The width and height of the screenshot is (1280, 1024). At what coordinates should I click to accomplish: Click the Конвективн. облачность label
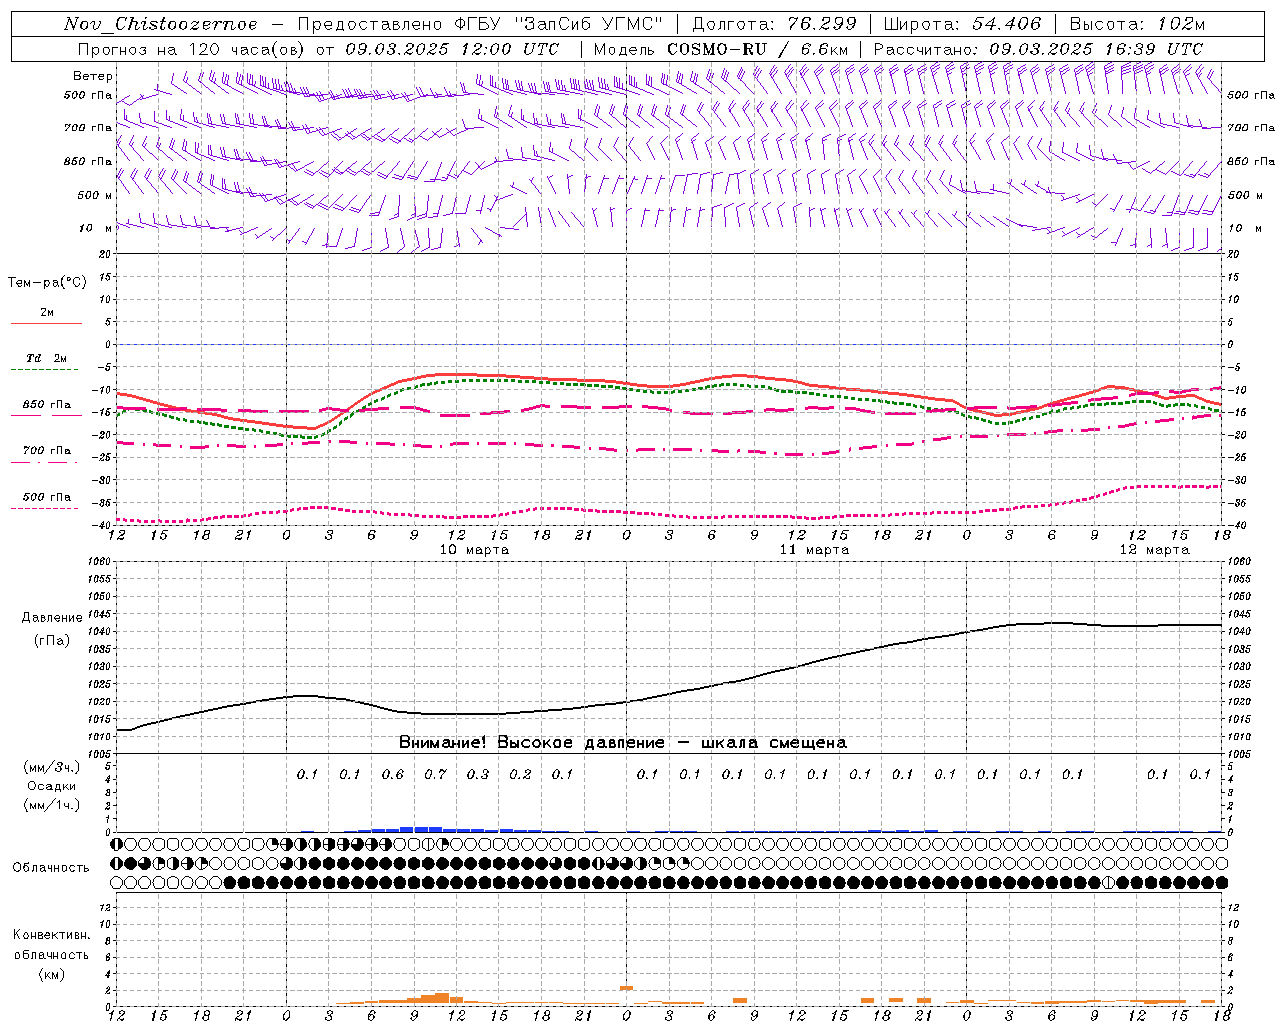click(x=51, y=945)
